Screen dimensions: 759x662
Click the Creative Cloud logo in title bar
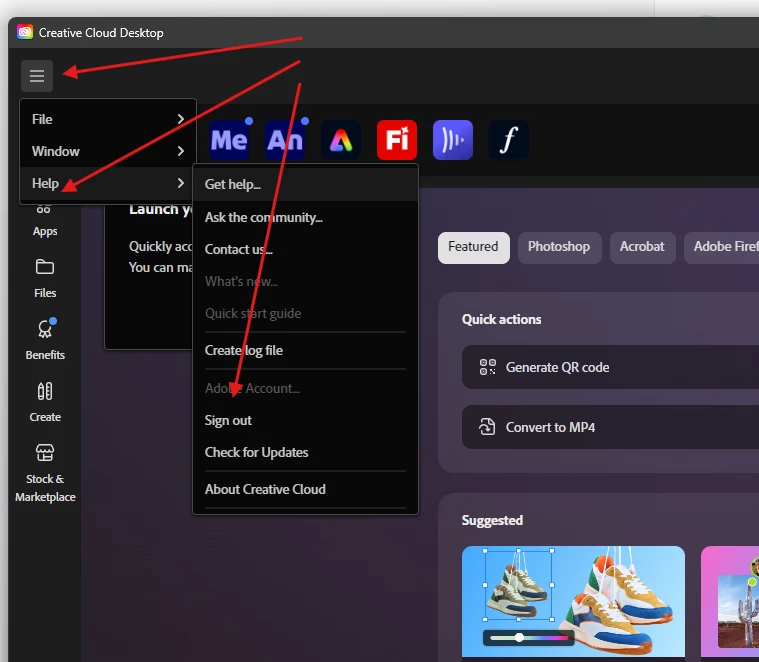[x=25, y=32]
